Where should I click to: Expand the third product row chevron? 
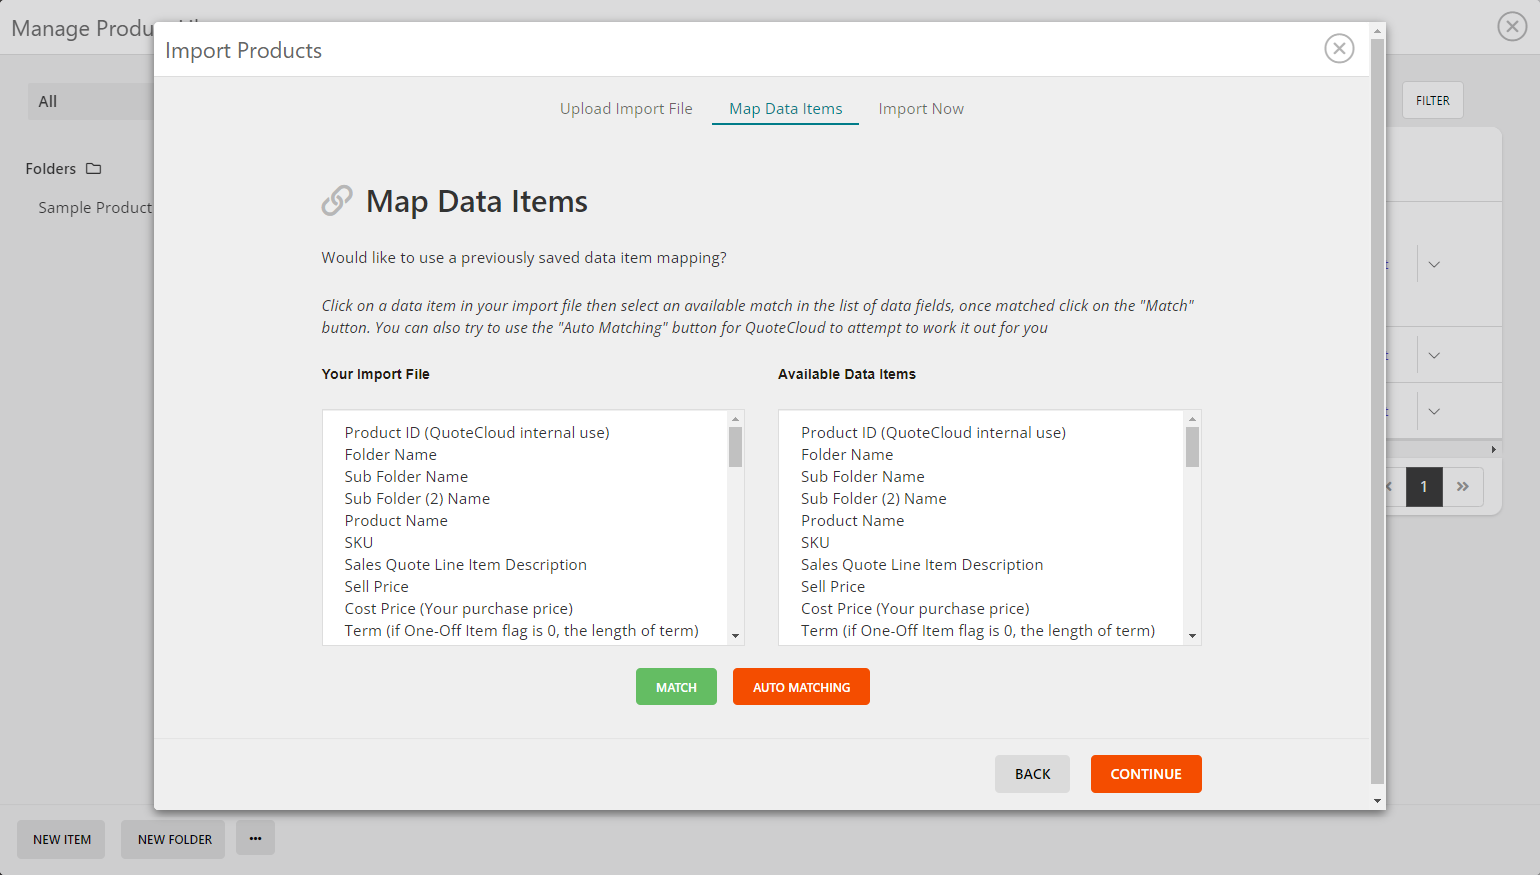1434,411
